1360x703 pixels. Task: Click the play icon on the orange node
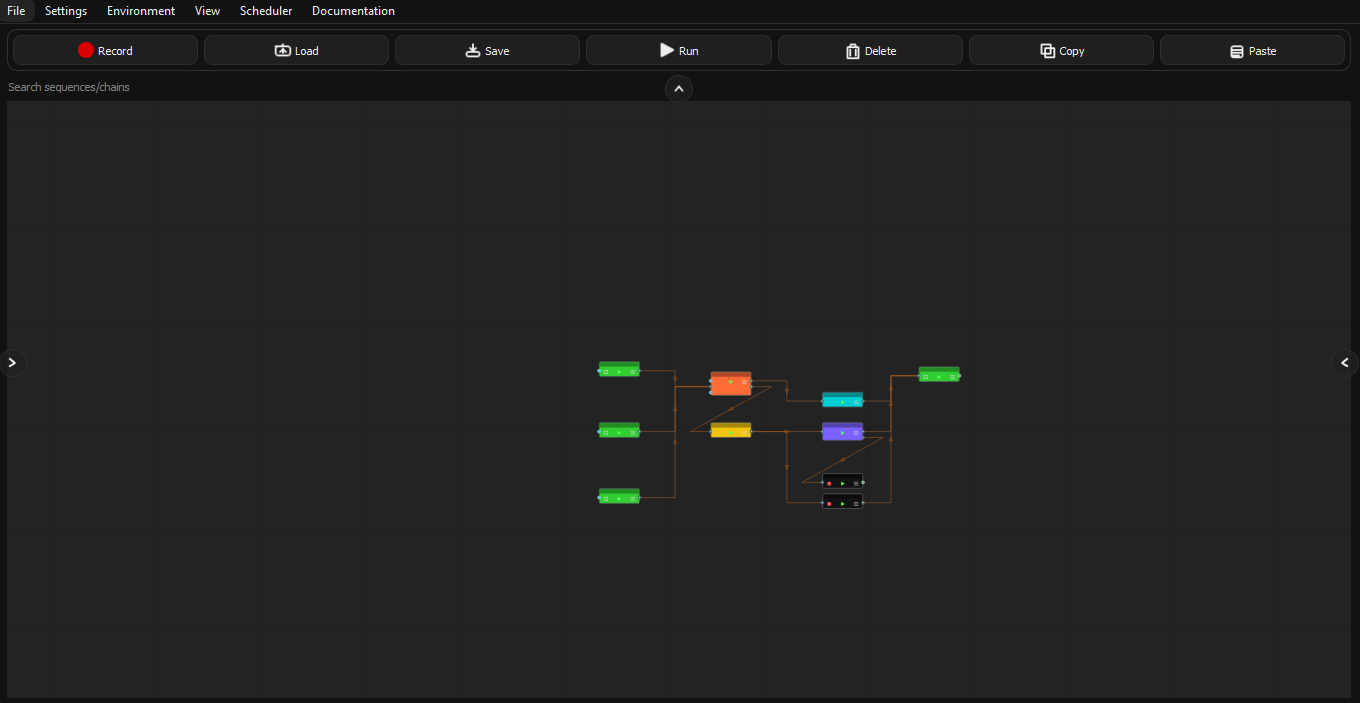pos(731,382)
